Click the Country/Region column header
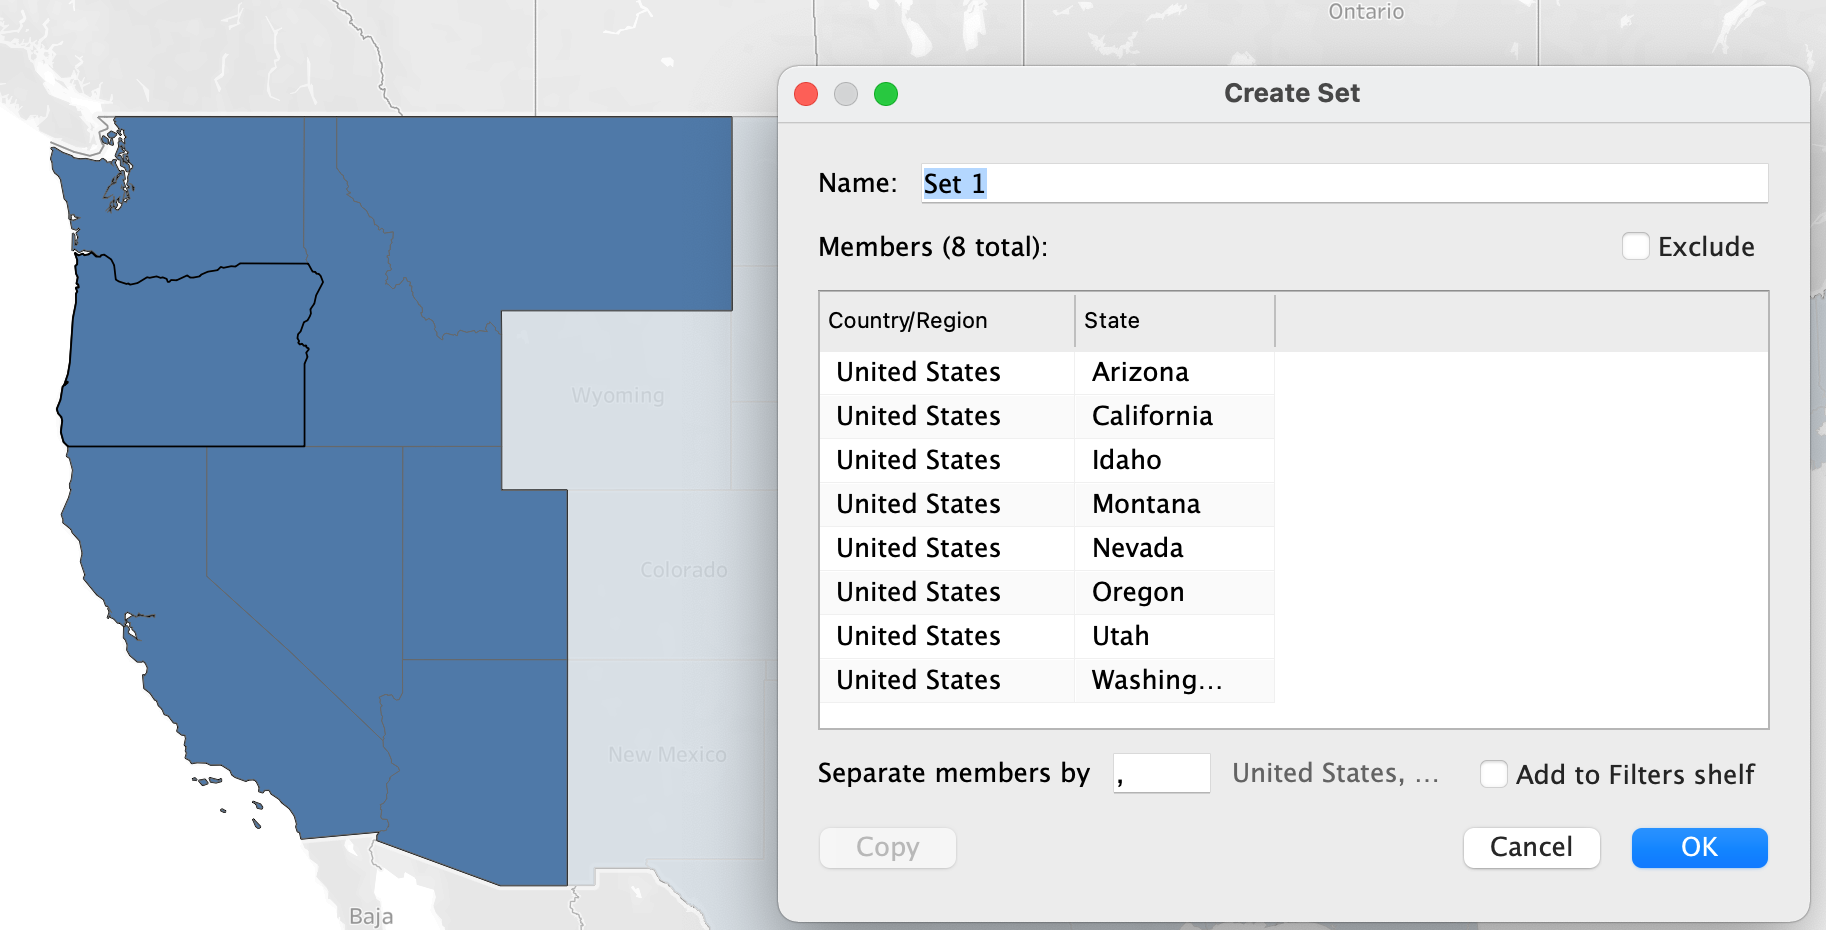Screen dimensions: 1826x930 click(x=946, y=321)
